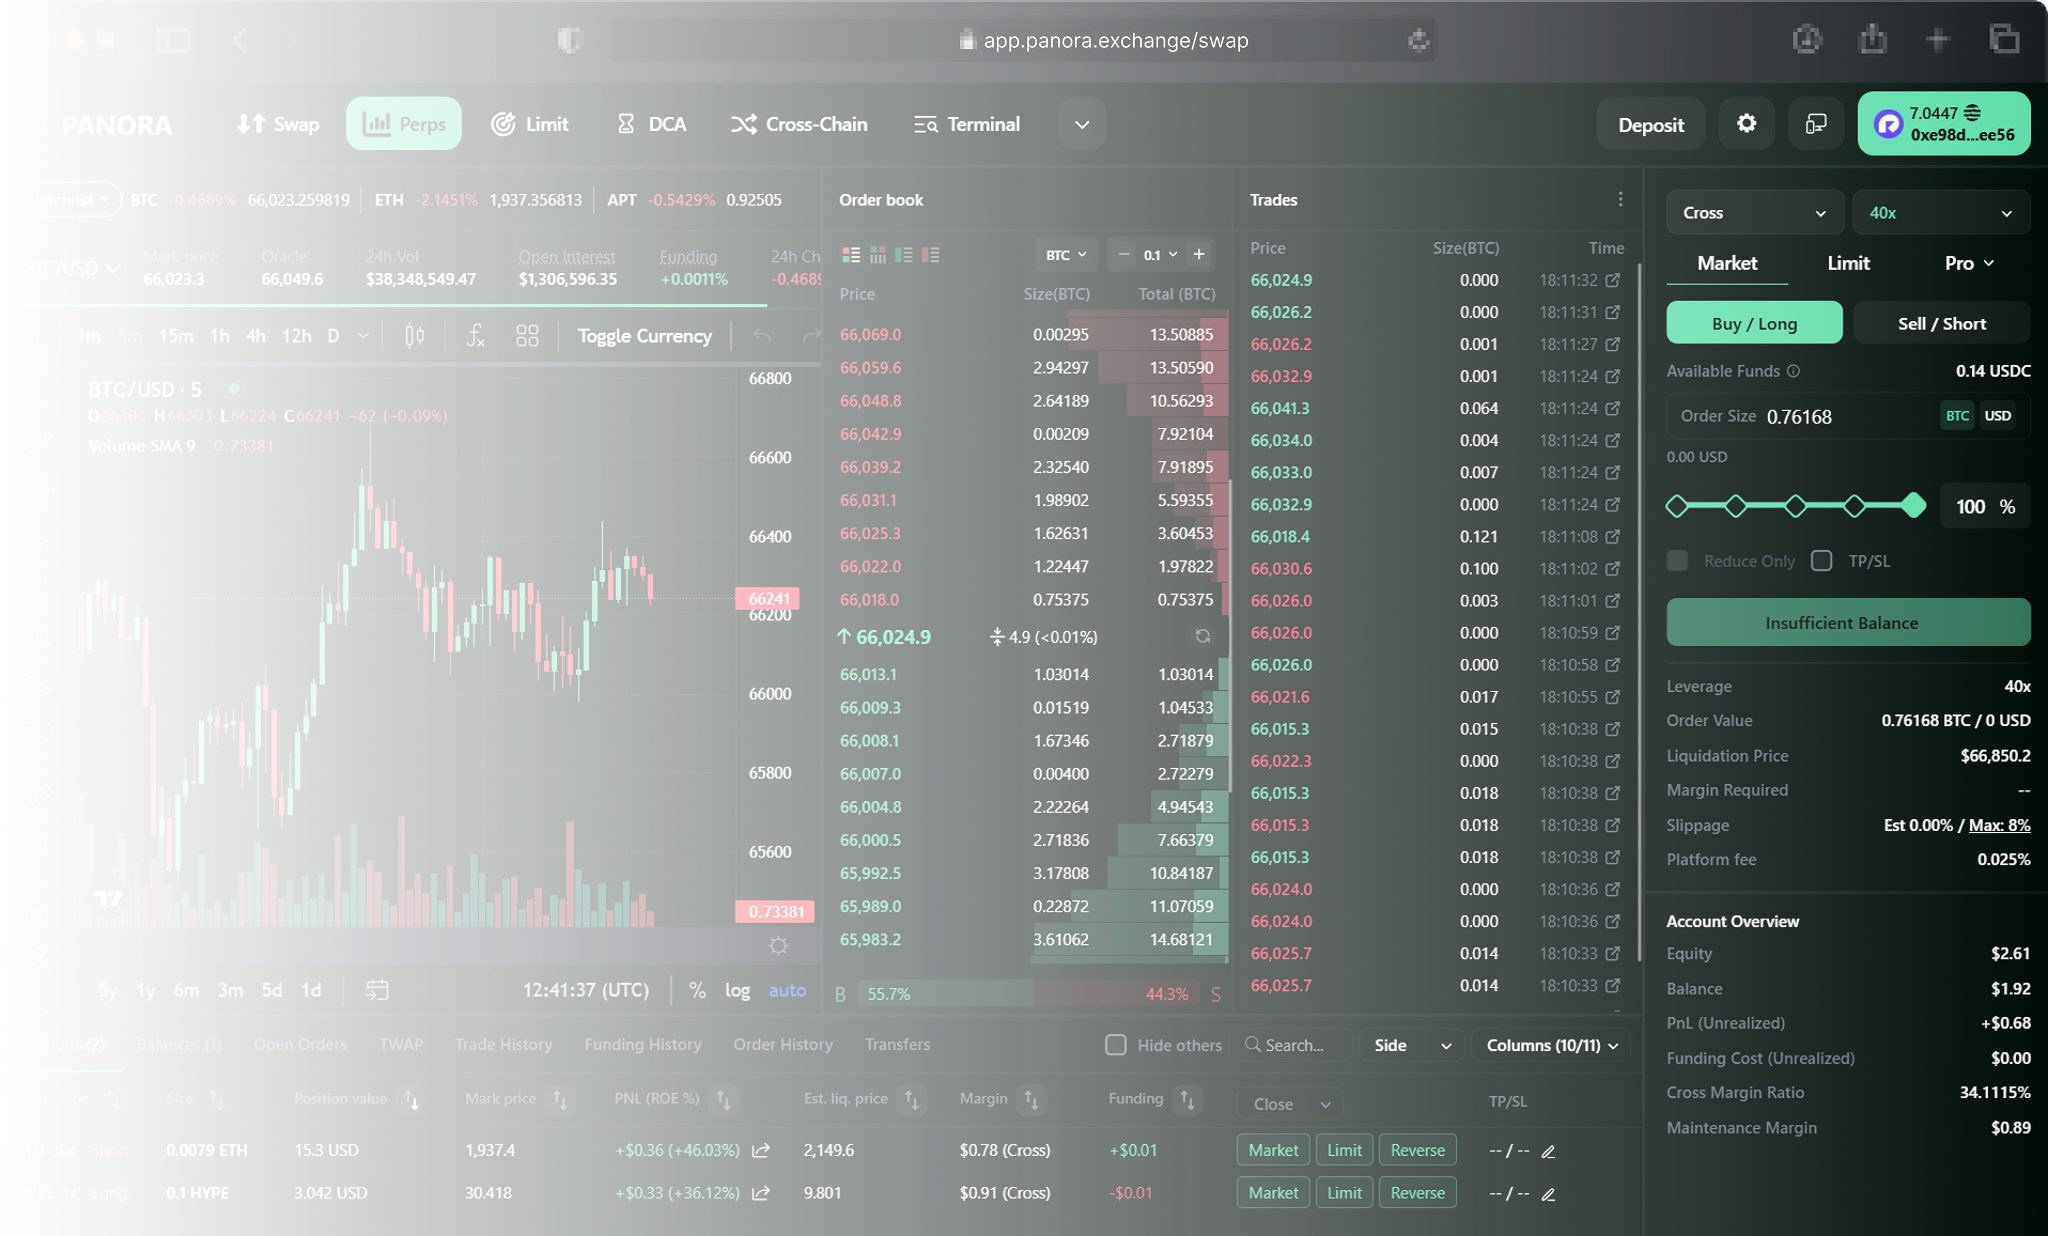Click Reverse for the HYPE position

coord(1417,1193)
